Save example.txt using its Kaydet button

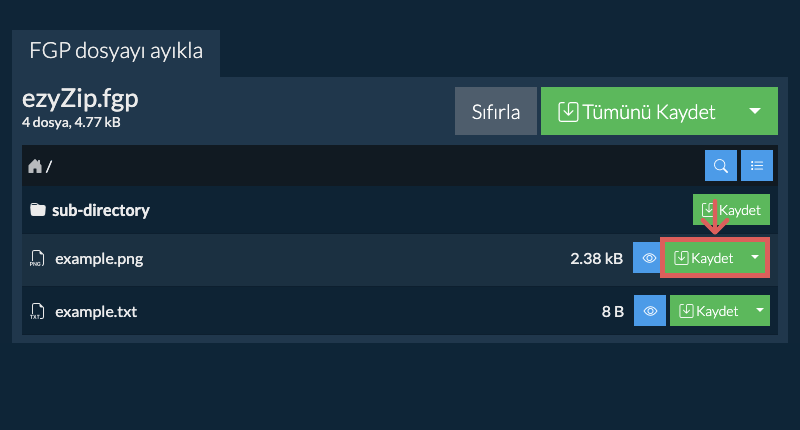click(708, 312)
